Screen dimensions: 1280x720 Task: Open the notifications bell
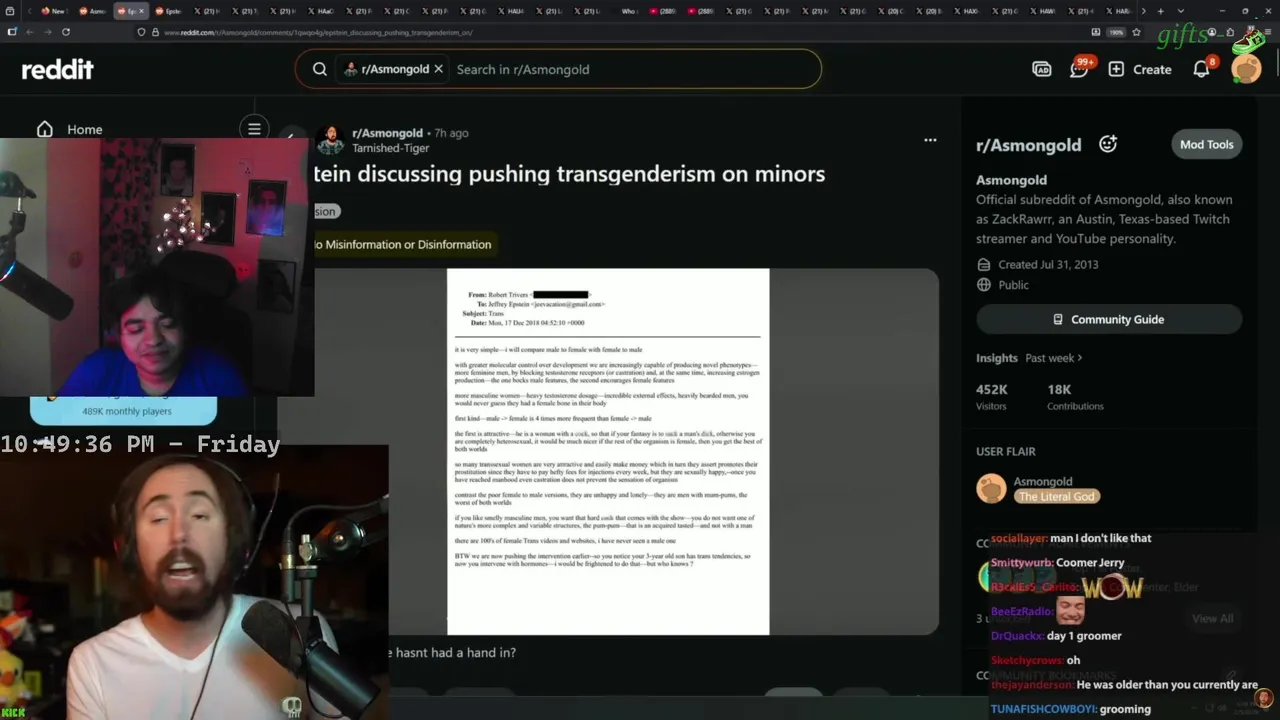(x=1202, y=69)
